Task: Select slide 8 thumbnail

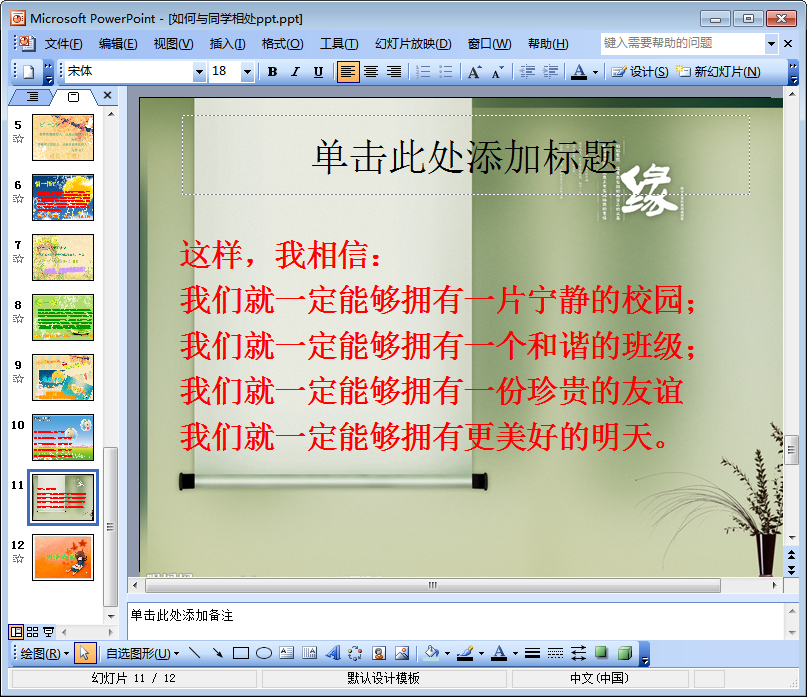Action: [x=63, y=317]
